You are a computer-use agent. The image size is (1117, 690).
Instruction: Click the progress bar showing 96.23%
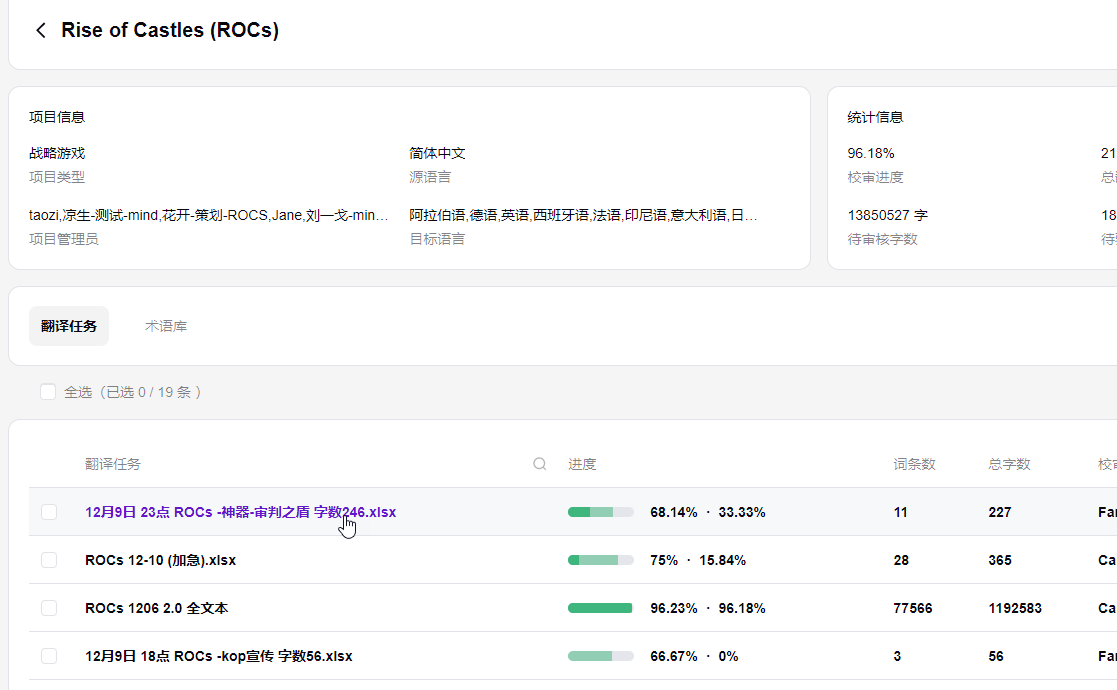click(x=600, y=608)
